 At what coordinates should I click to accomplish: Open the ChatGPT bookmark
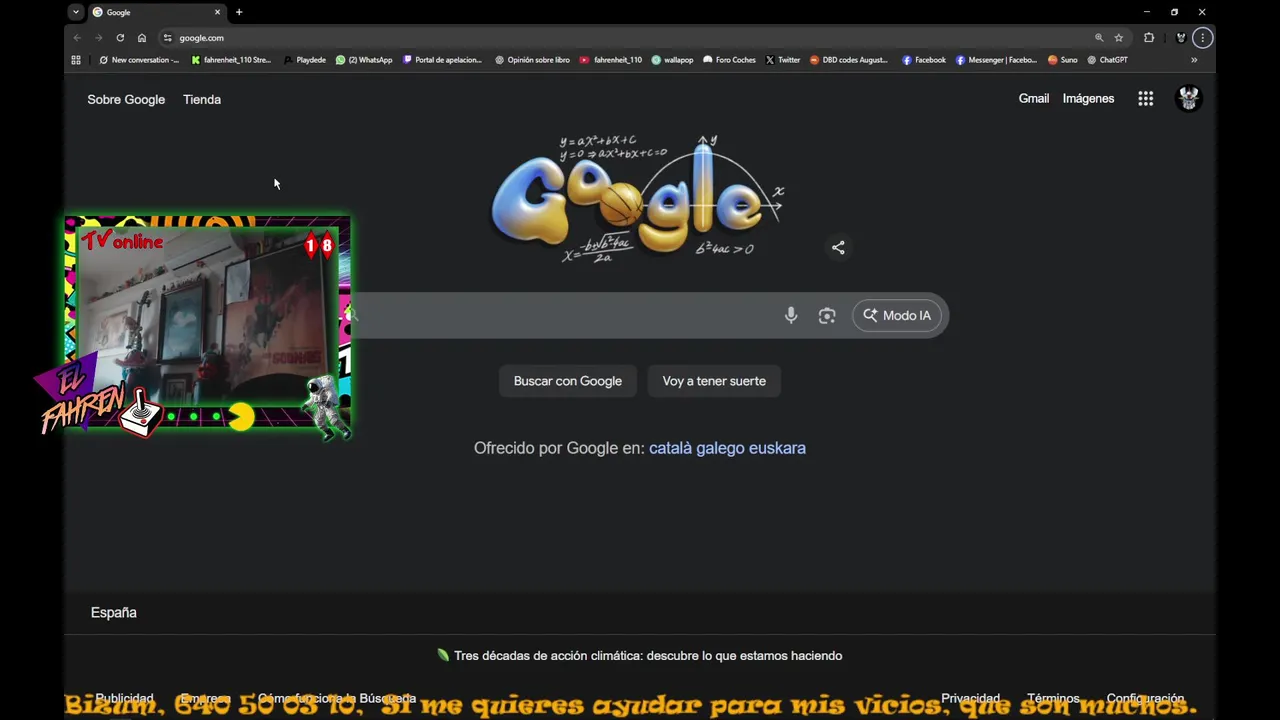[1107, 60]
